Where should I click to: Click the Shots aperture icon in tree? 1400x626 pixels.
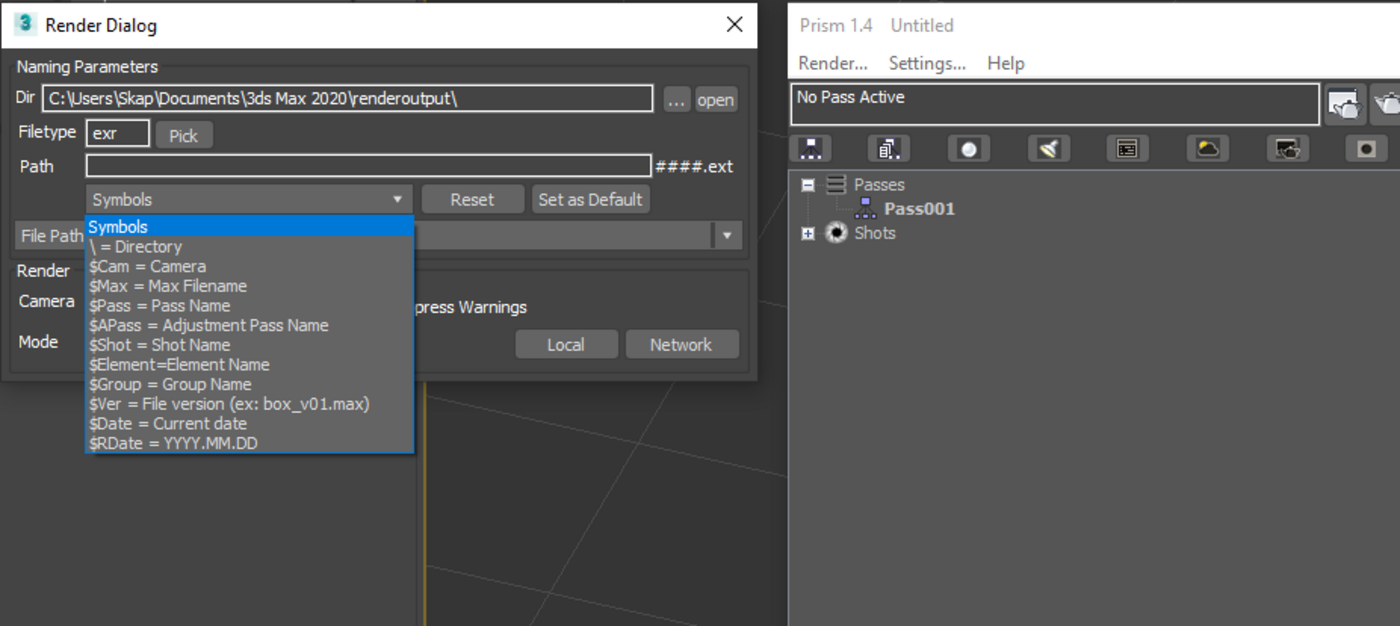click(836, 233)
